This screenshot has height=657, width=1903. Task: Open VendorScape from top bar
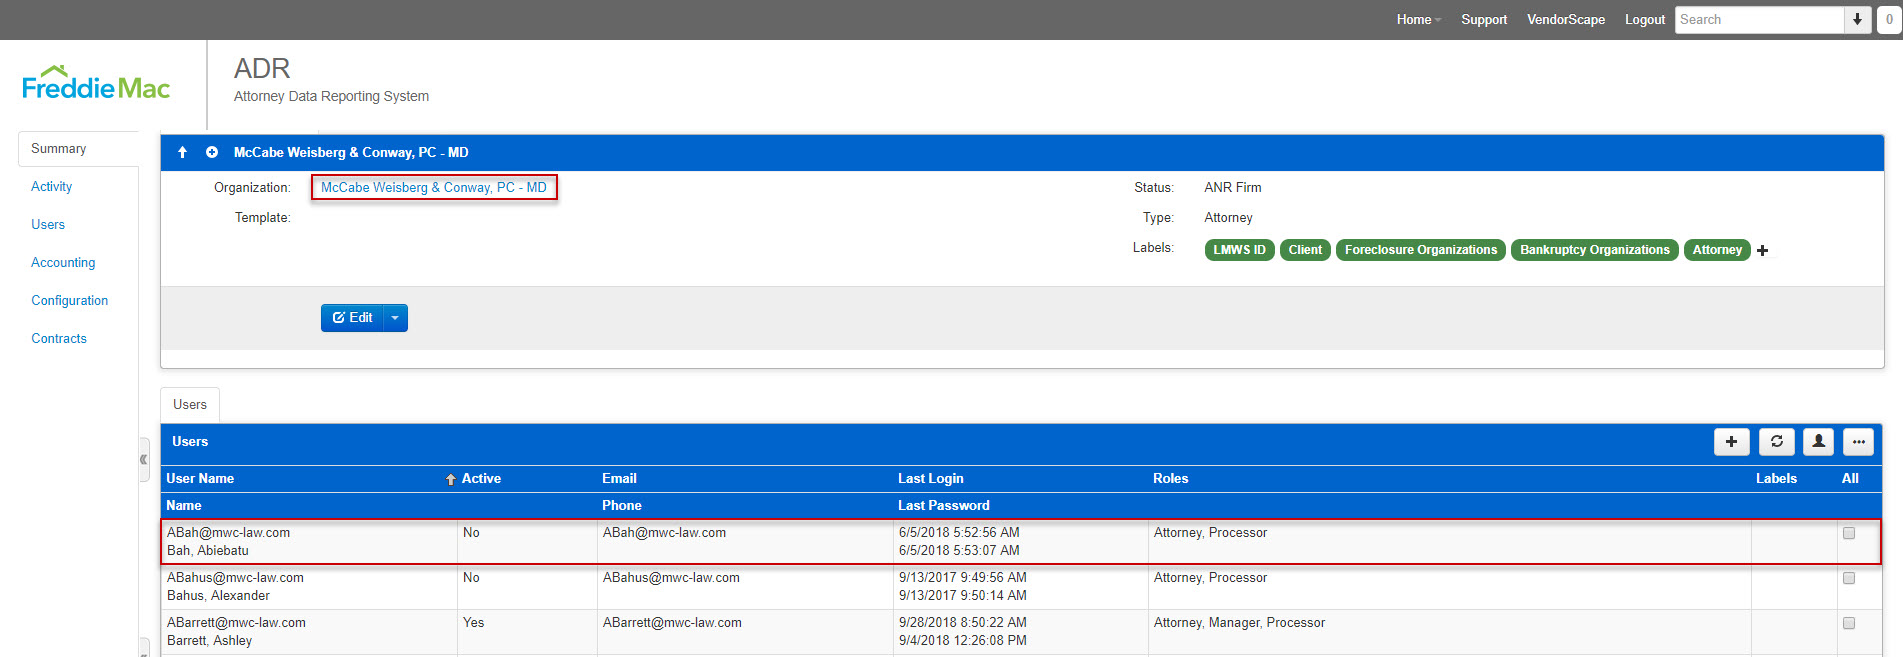pyautogui.click(x=1566, y=19)
